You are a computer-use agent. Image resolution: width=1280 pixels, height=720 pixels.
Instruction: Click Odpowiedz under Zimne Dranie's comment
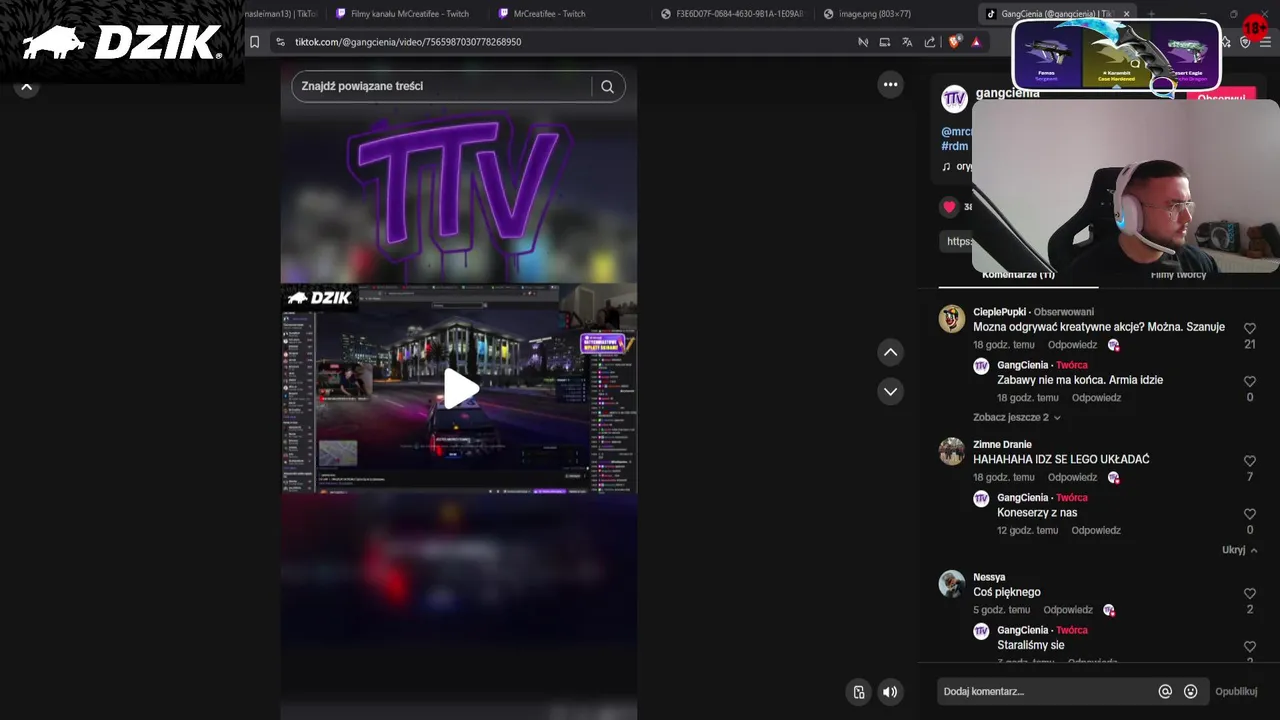click(1072, 478)
